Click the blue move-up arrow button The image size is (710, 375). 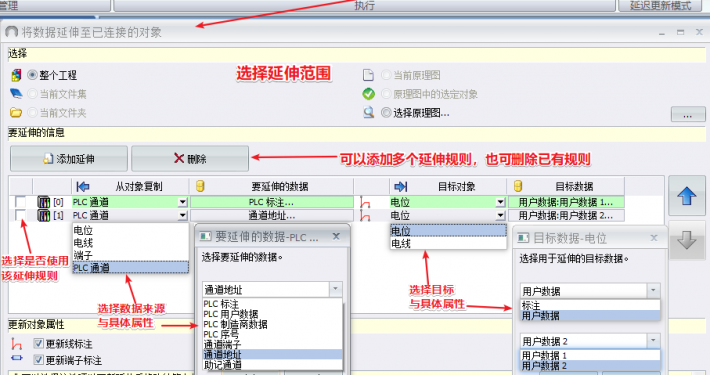(x=686, y=196)
